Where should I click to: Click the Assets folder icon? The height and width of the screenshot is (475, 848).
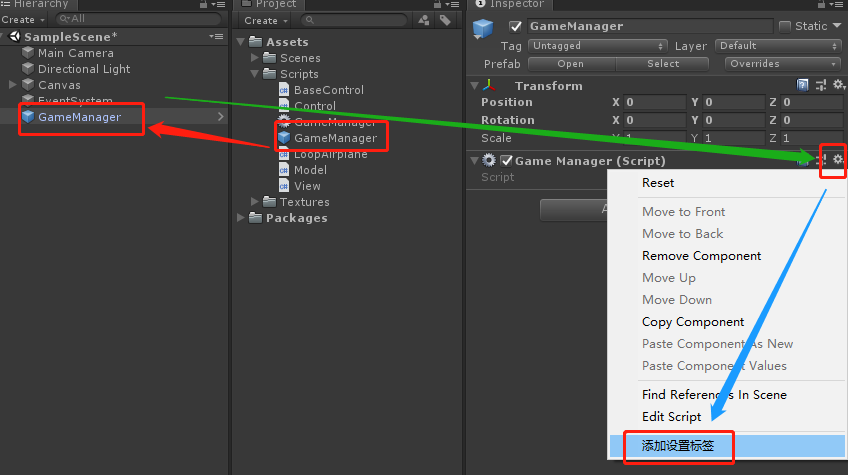pos(255,42)
